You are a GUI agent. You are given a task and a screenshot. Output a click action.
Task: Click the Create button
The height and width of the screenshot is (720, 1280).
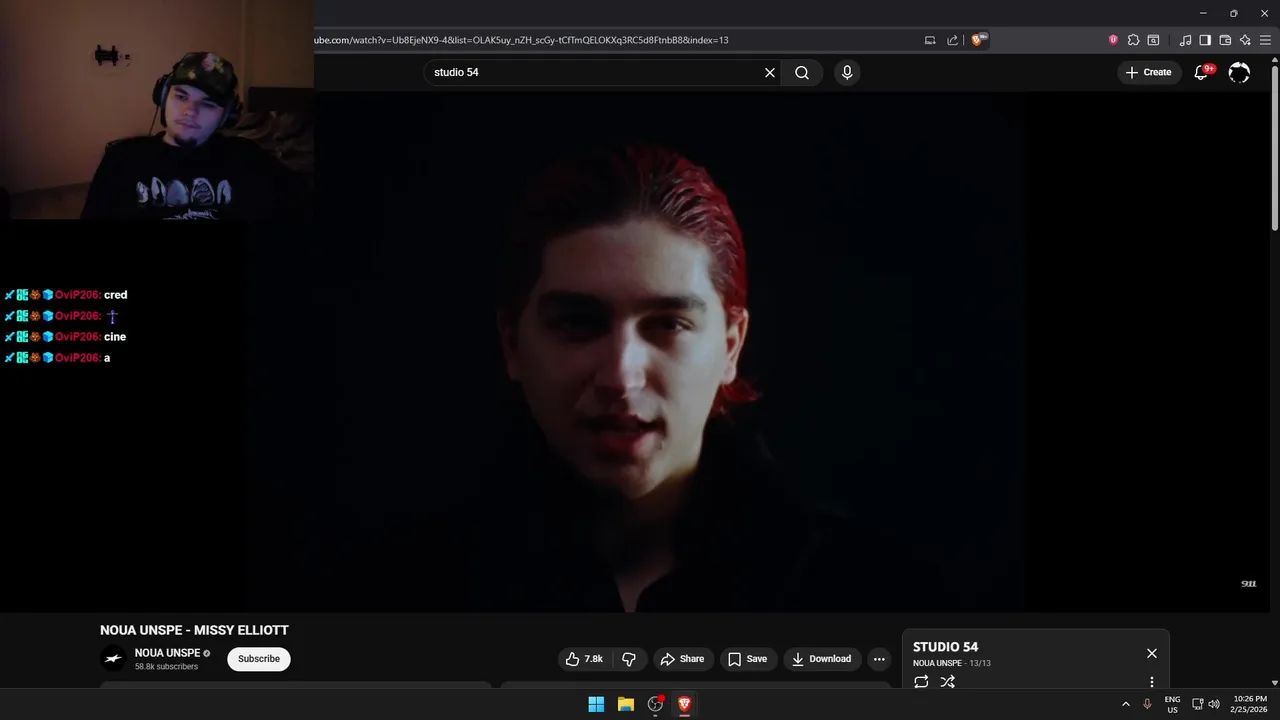coord(1148,72)
